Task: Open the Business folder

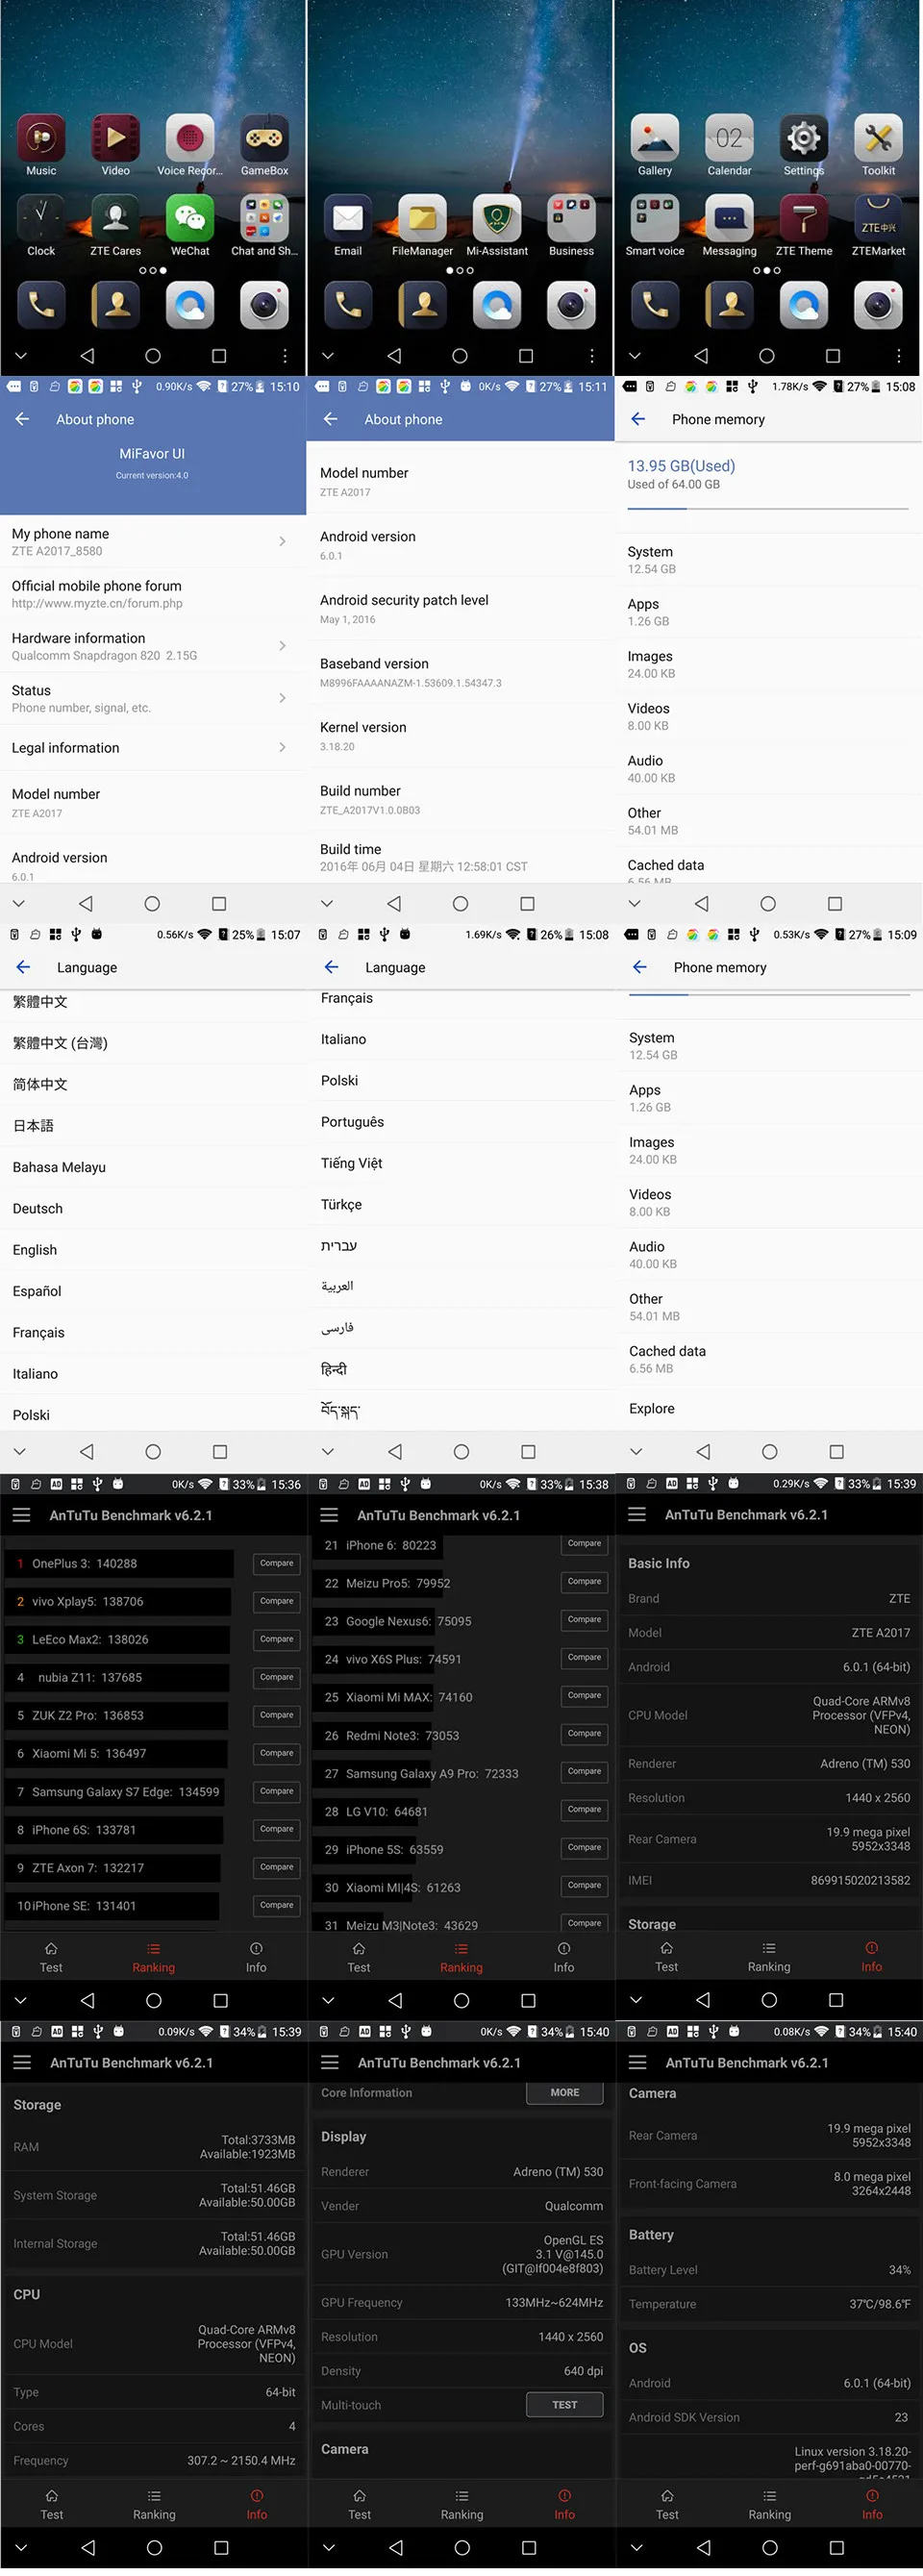Action: 571,218
